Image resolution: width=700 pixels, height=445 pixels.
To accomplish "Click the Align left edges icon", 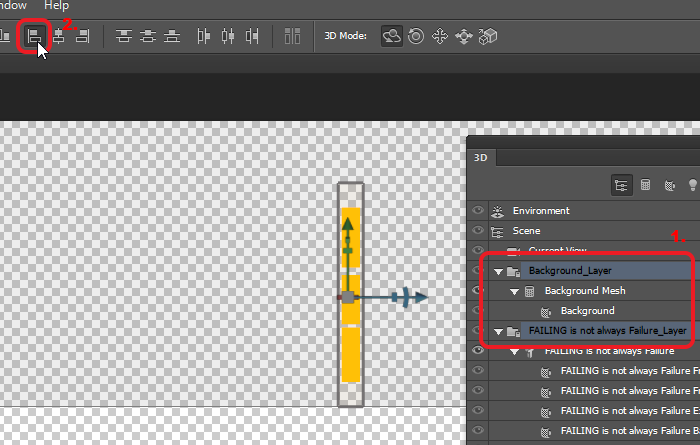I will (34, 36).
